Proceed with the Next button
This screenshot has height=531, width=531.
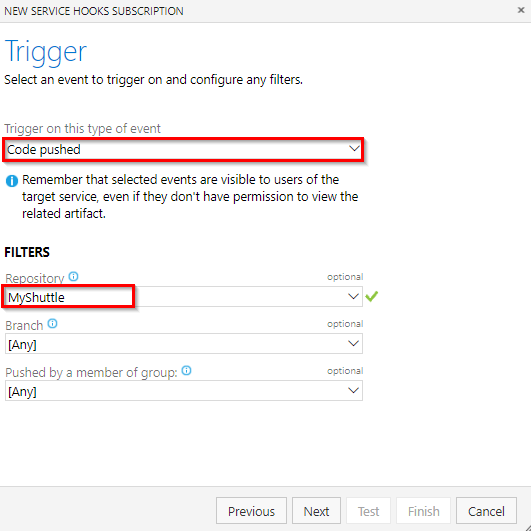(x=316, y=511)
